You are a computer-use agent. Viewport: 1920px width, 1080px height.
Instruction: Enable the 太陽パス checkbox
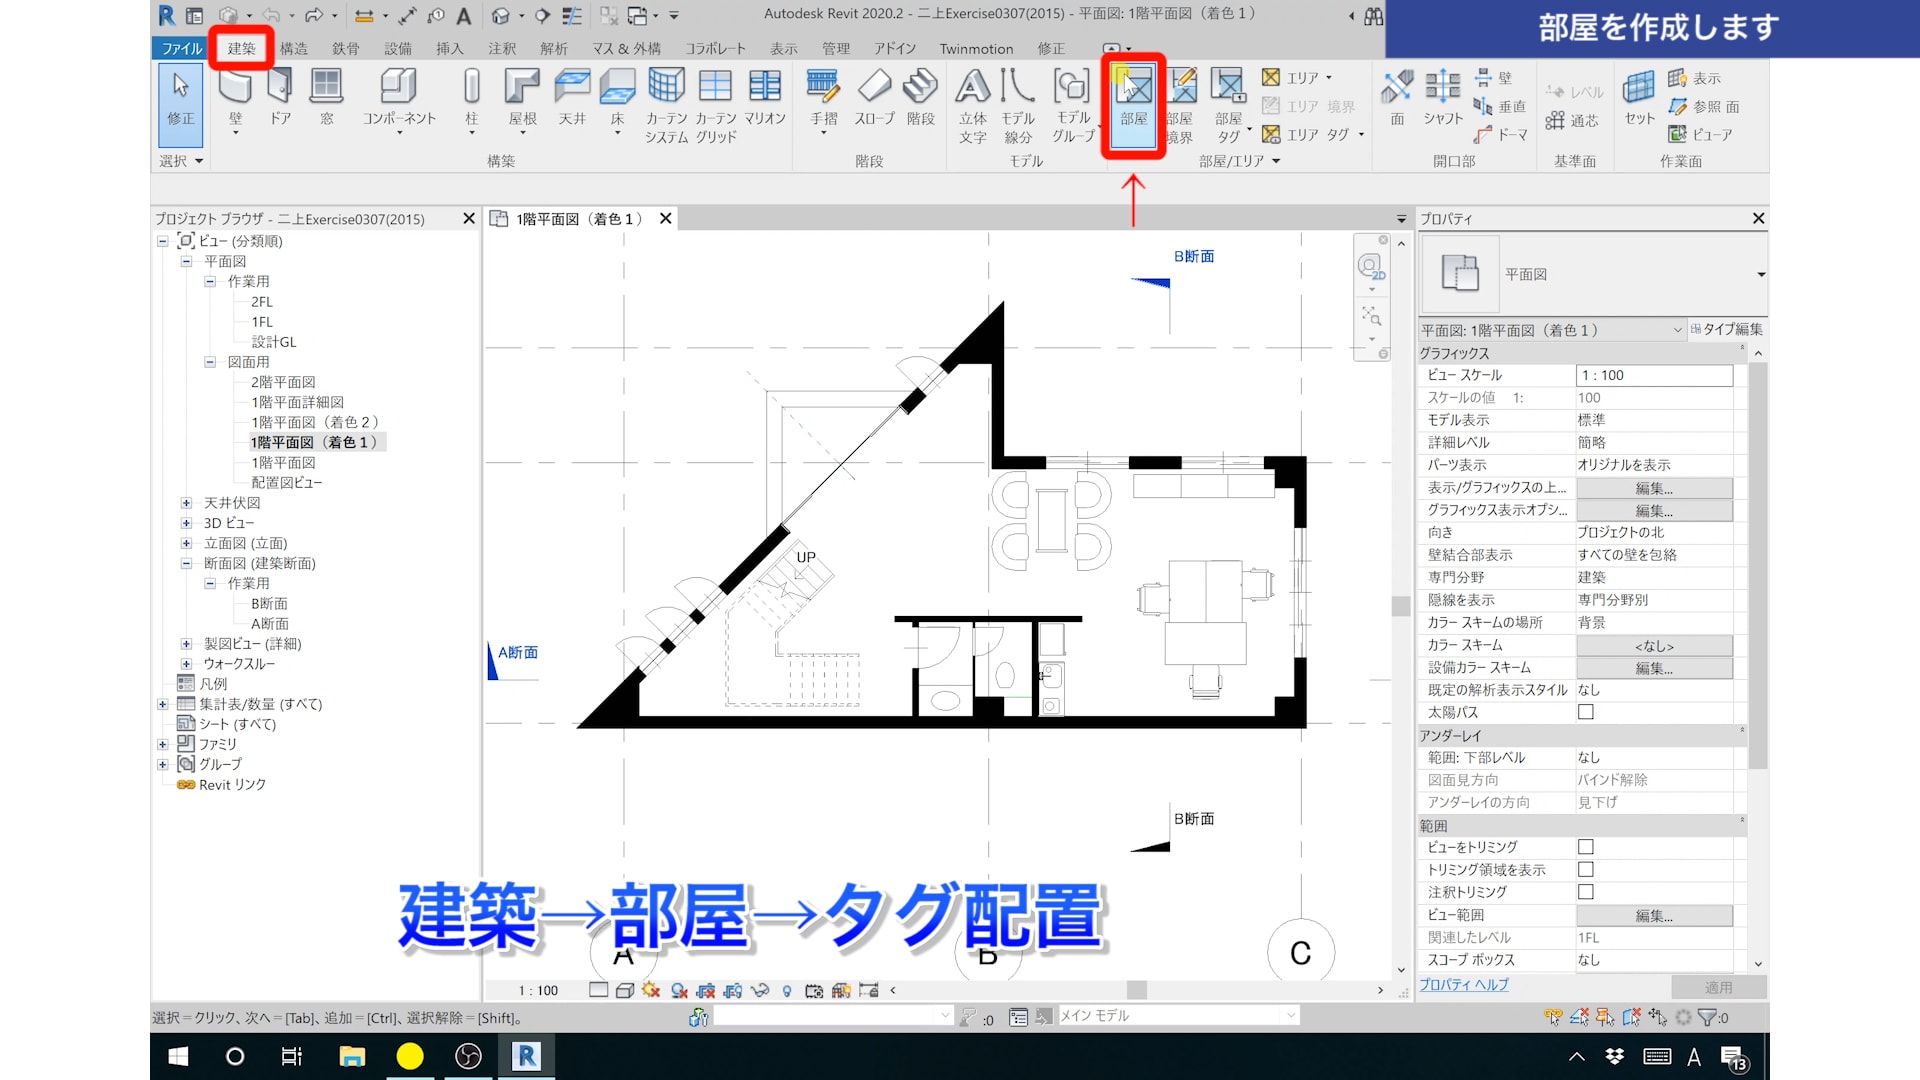1585,712
